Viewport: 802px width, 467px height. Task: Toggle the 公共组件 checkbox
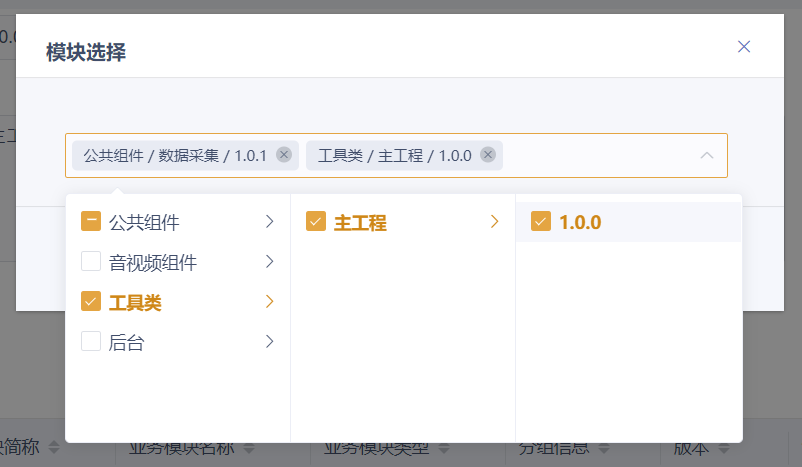point(91,222)
